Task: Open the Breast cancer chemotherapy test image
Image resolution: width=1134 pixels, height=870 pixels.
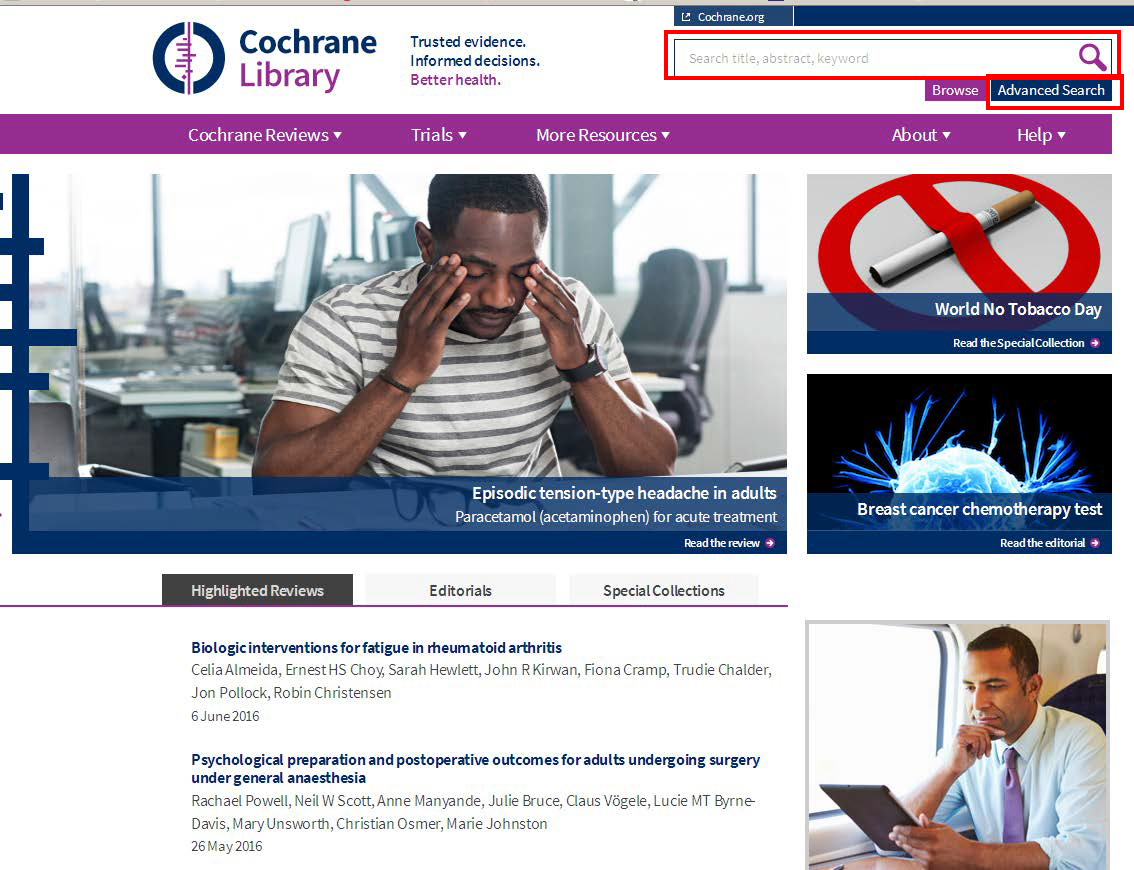Action: pyautogui.click(x=959, y=464)
